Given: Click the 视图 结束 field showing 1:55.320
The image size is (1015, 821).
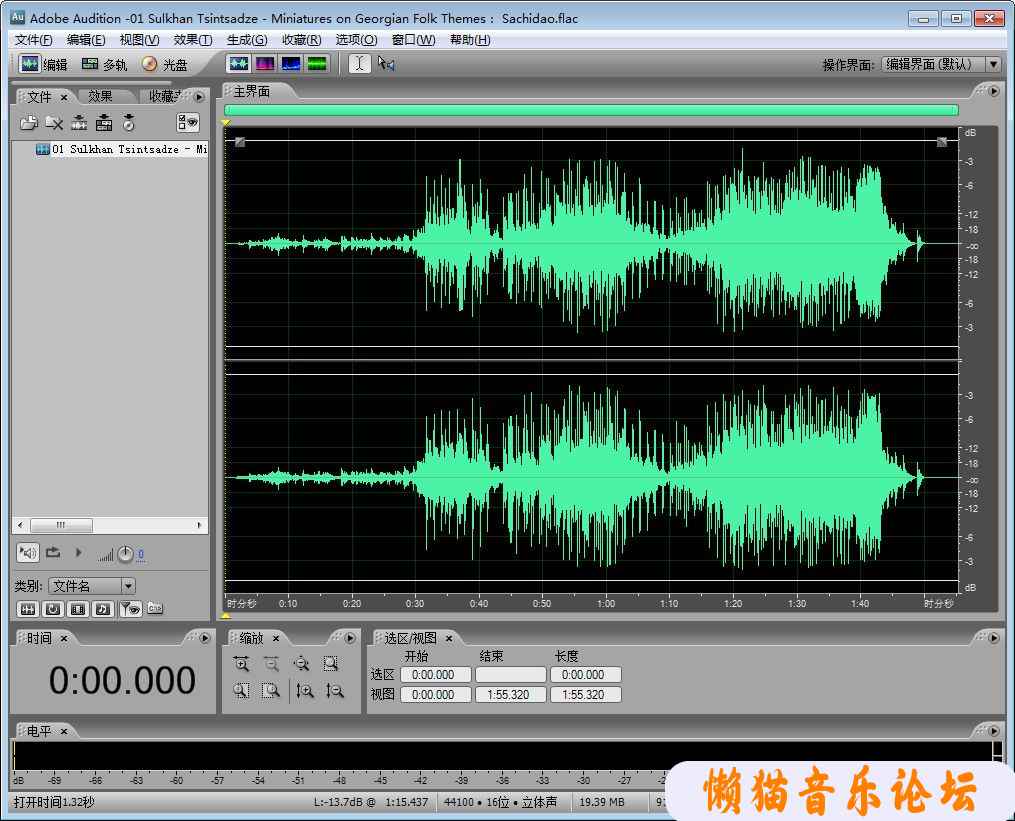Looking at the screenshot, I should pos(510,695).
